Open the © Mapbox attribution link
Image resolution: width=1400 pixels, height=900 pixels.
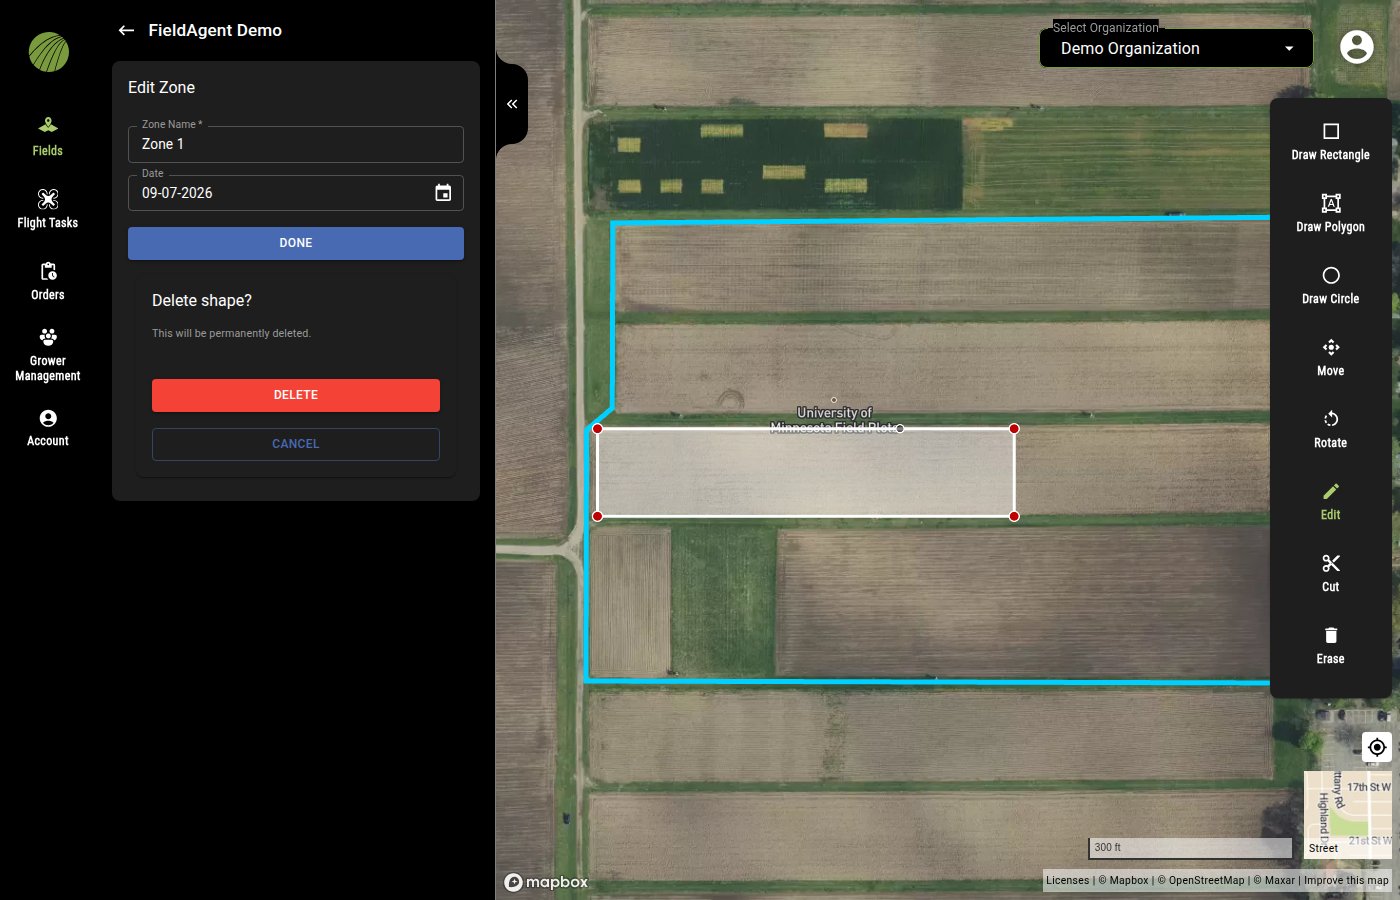(x=1124, y=880)
